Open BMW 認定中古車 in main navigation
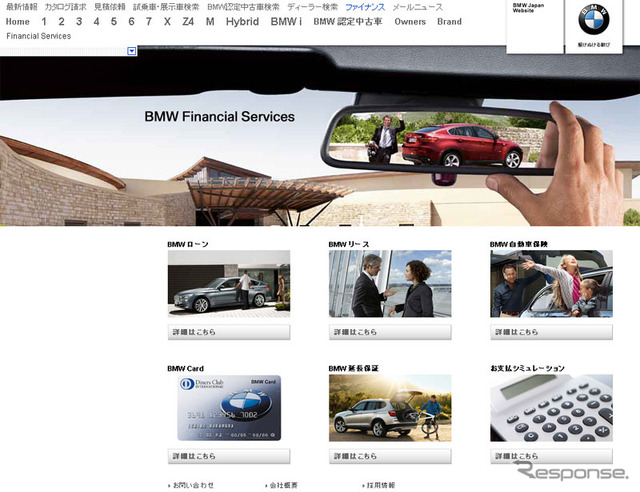Viewport: 640px width, 492px height. click(348, 22)
